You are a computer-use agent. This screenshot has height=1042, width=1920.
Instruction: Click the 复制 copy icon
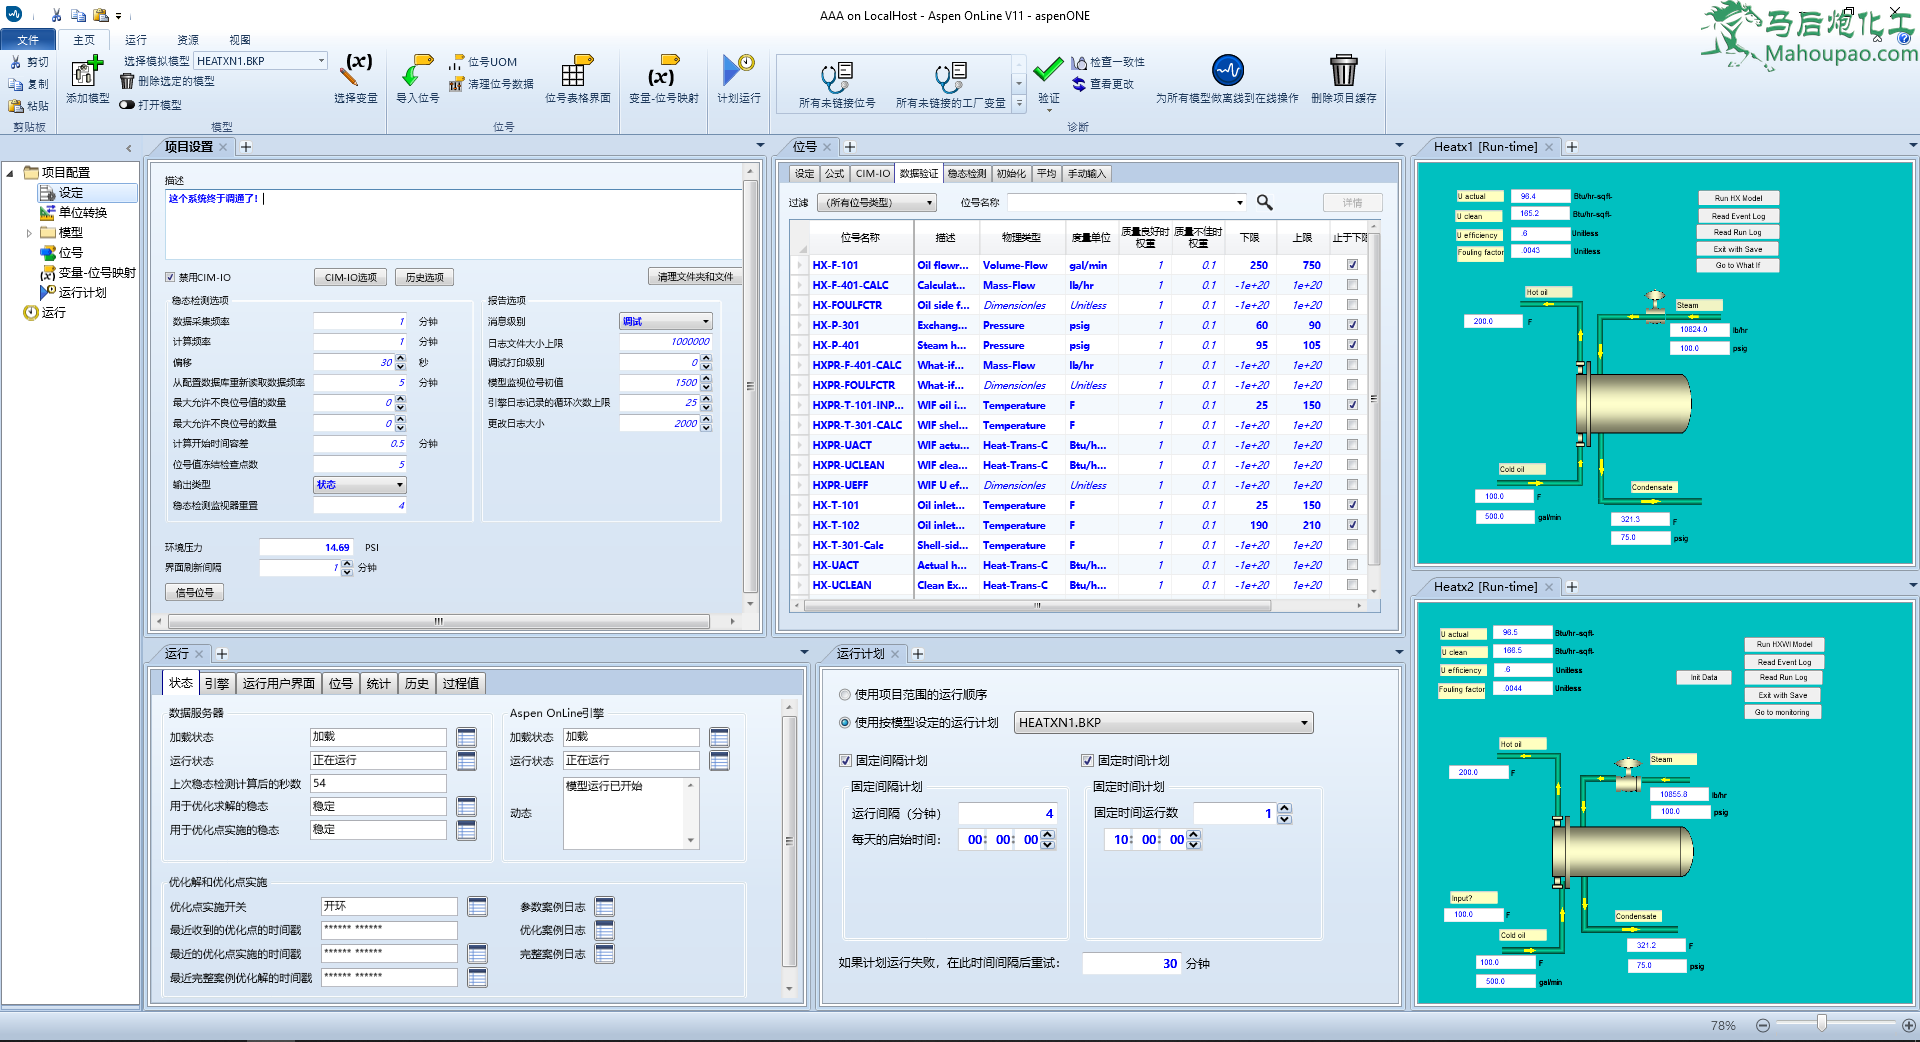point(15,84)
